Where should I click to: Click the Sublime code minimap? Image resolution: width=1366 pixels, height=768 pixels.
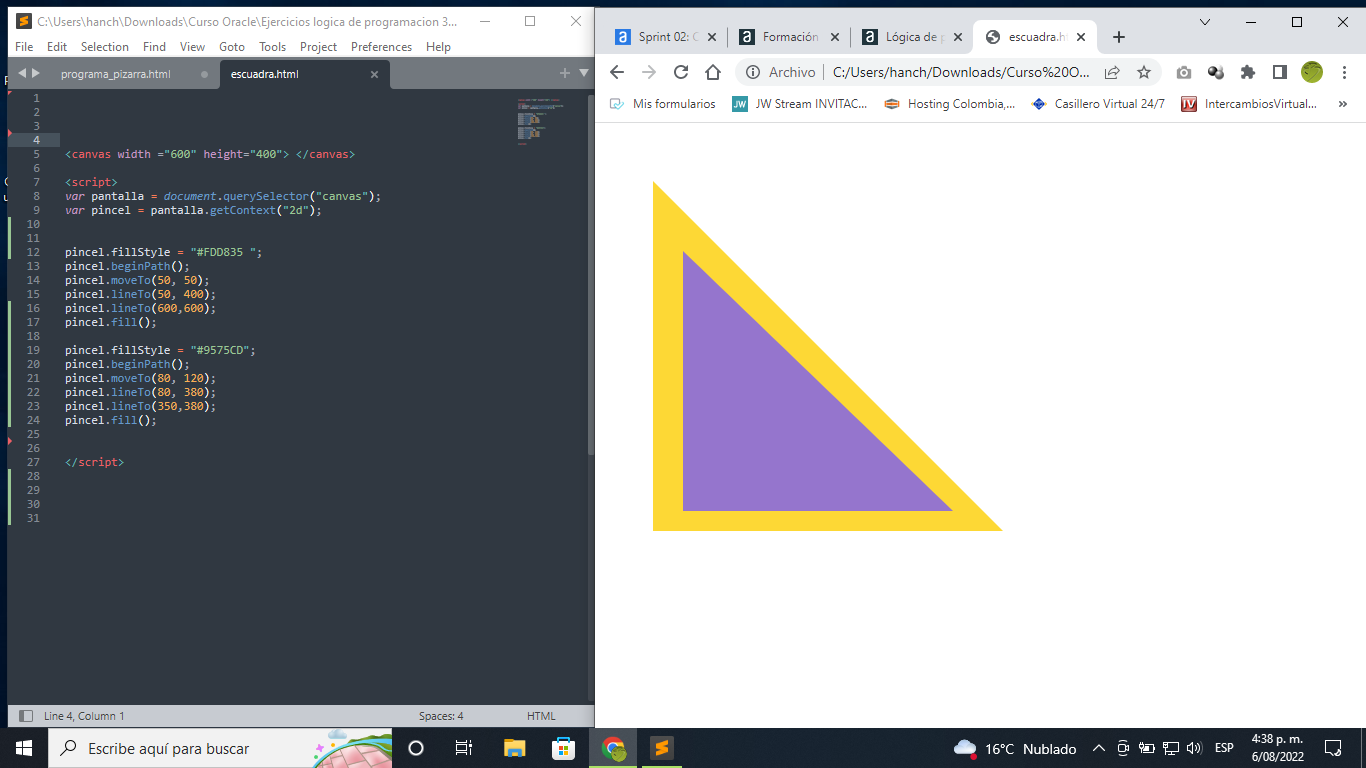541,122
